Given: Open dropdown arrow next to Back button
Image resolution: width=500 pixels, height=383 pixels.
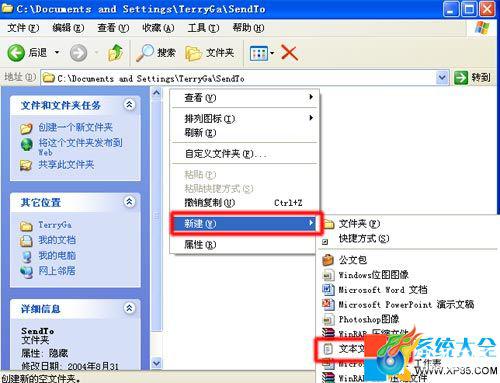Looking at the screenshot, I should tap(57, 52).
